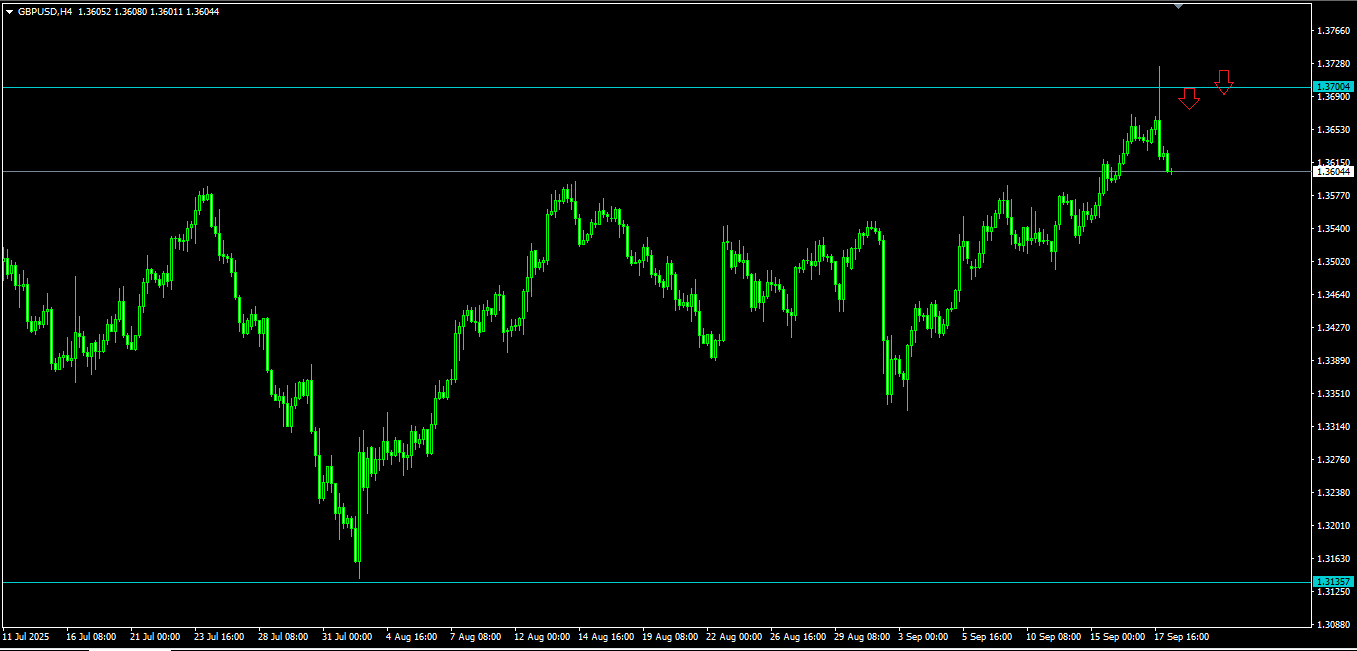The image size is (1357, 651).
Task: Click the 11 Jul 2025 date label
Action: coord(26,636)
